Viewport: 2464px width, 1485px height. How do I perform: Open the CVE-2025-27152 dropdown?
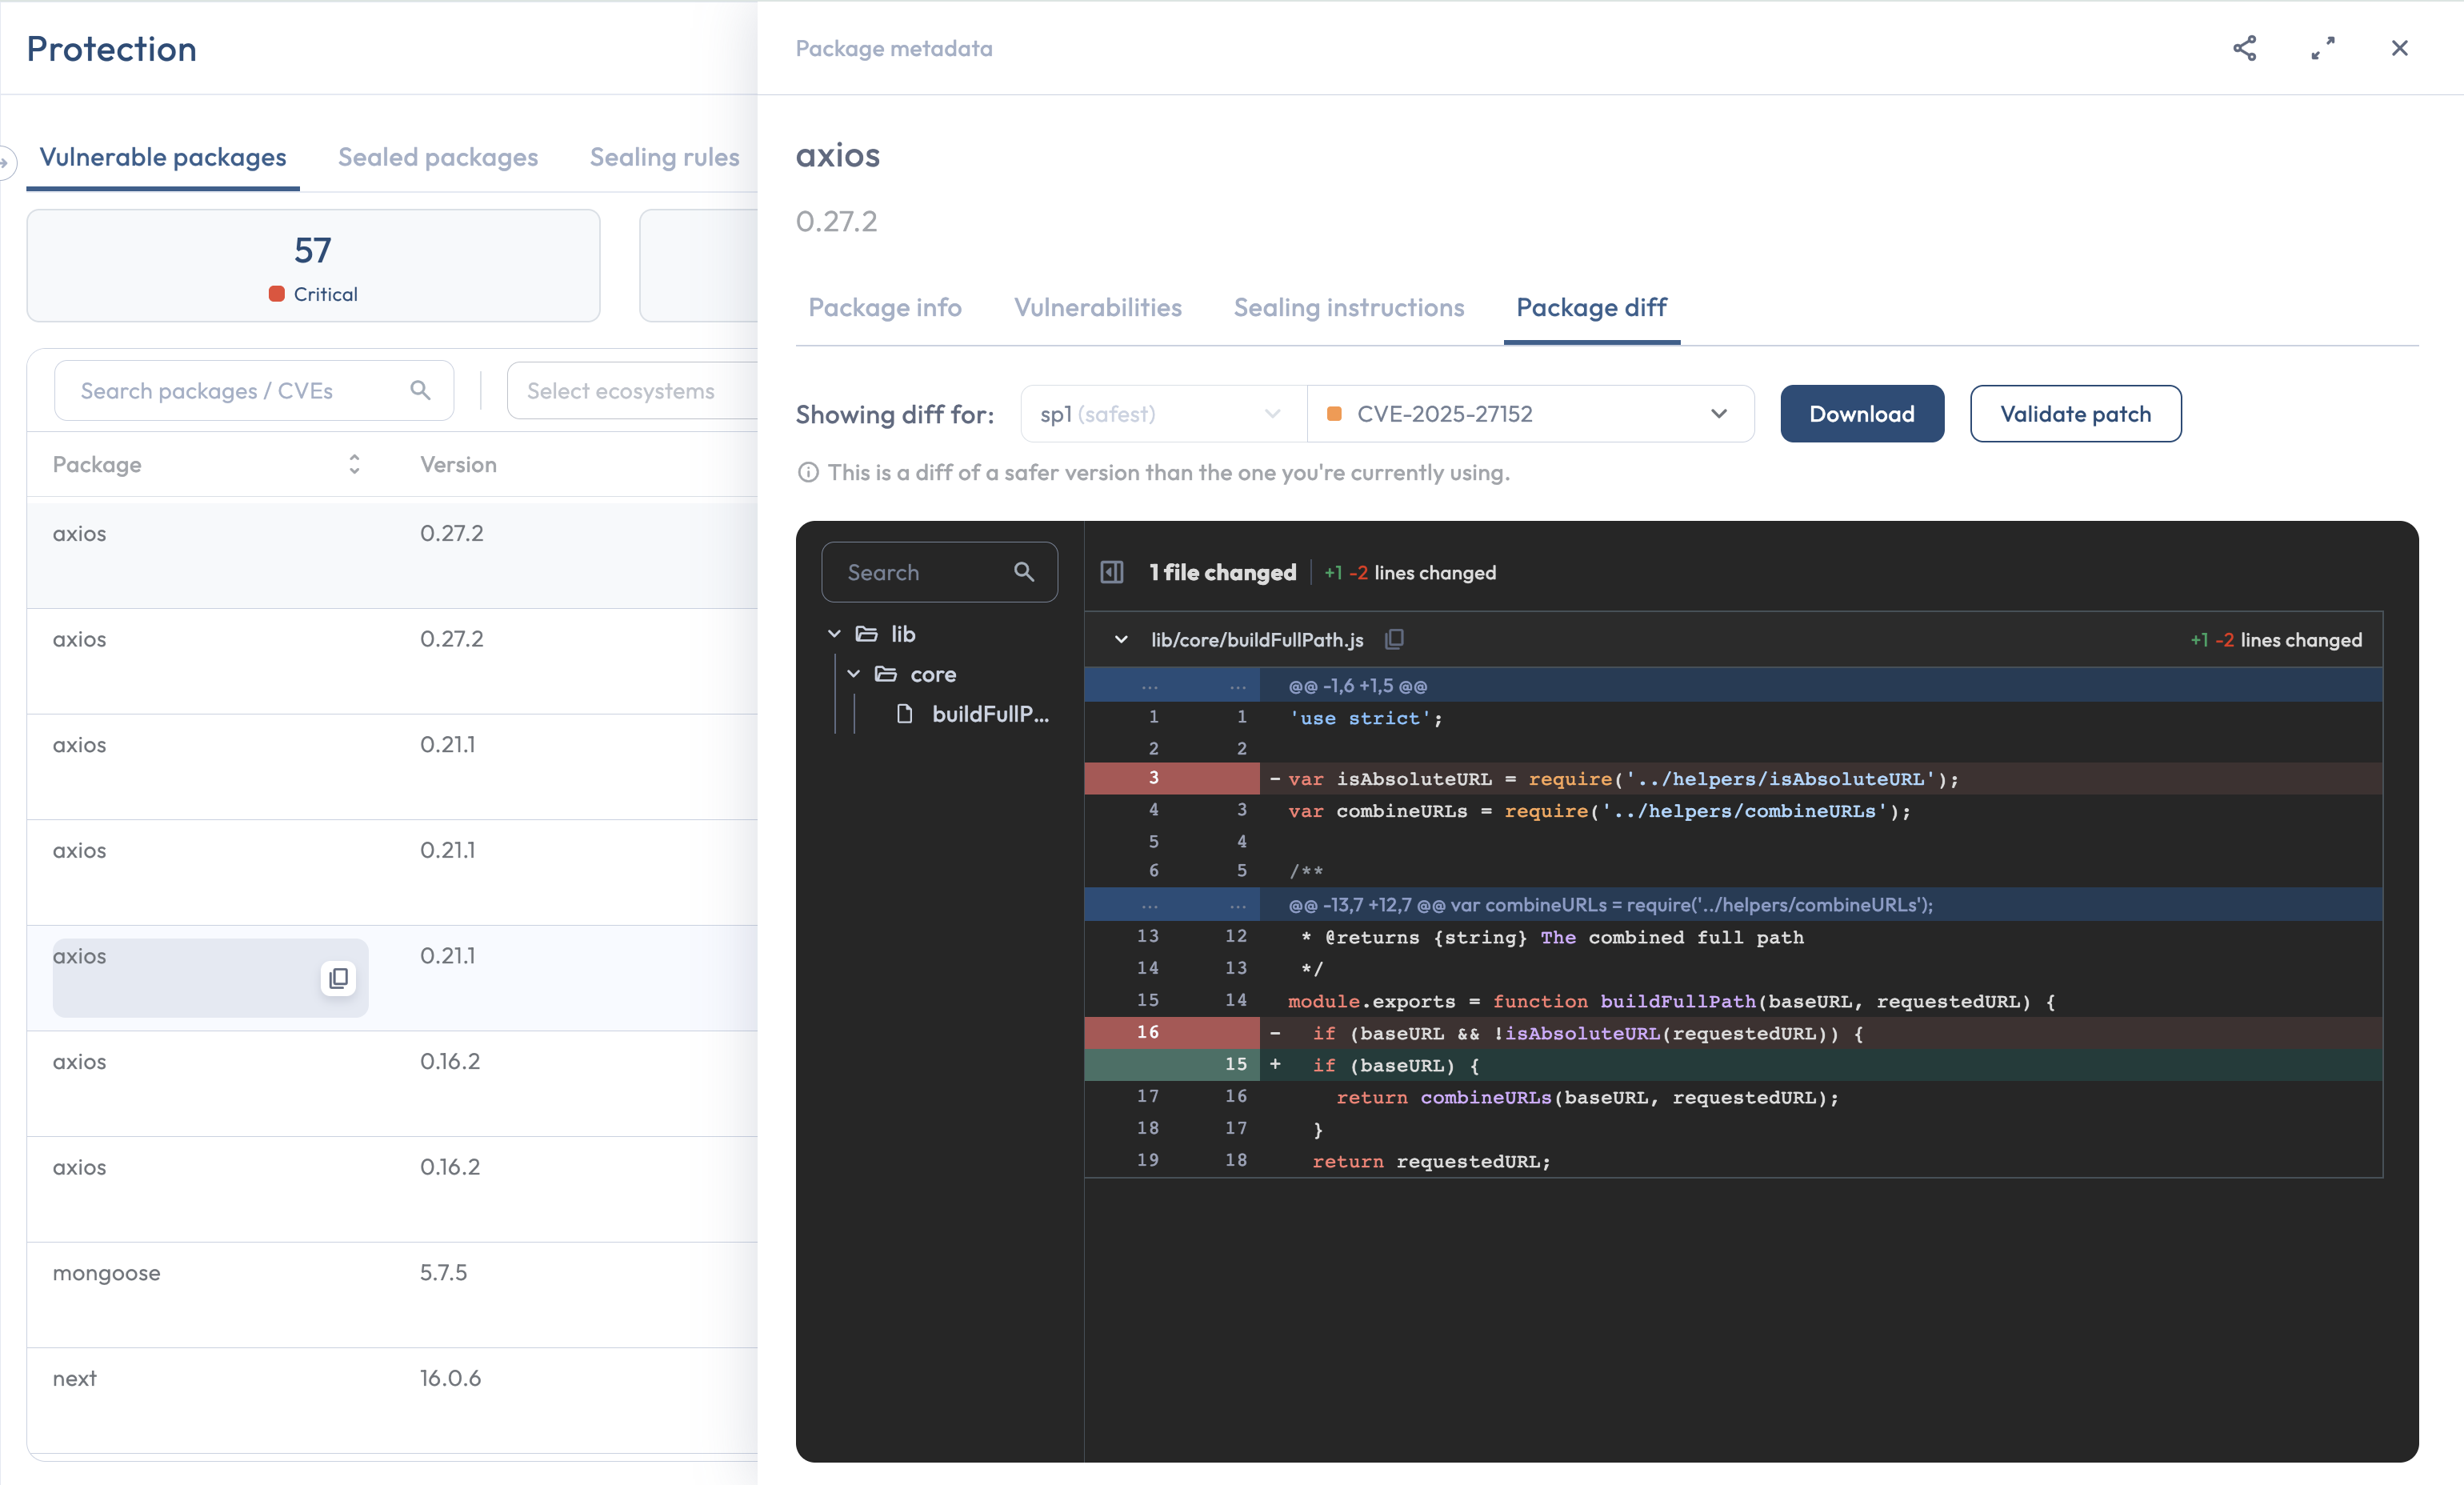tap(1530, 414)
